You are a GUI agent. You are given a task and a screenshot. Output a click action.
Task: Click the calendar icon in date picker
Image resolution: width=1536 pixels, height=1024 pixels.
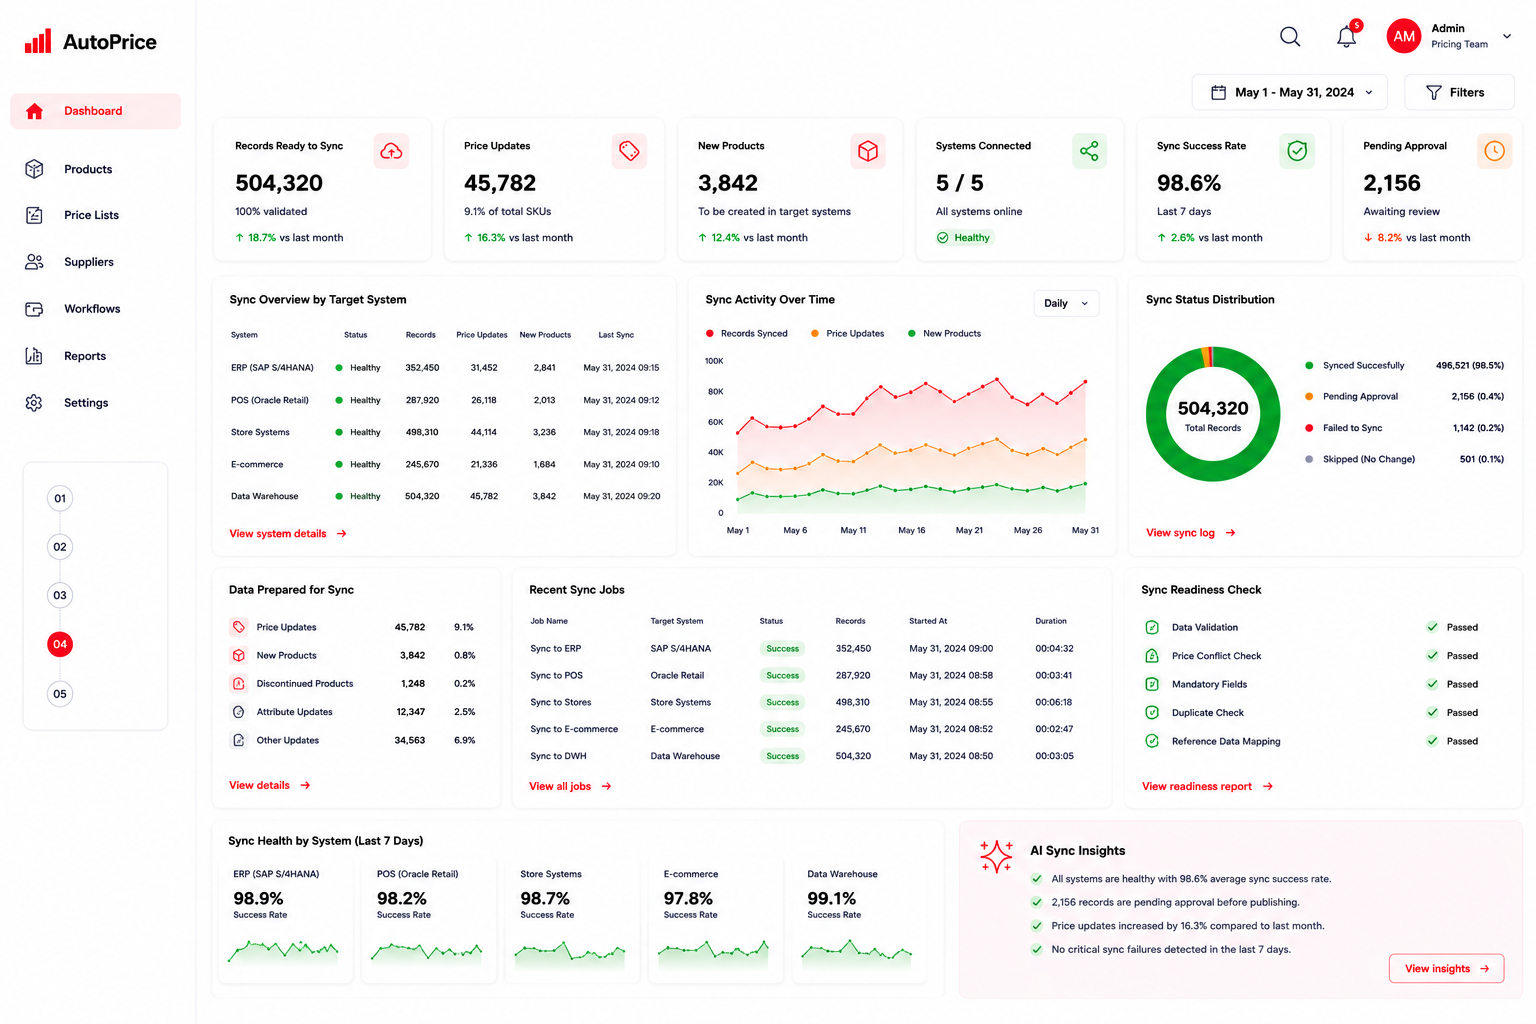(1218, 92)
